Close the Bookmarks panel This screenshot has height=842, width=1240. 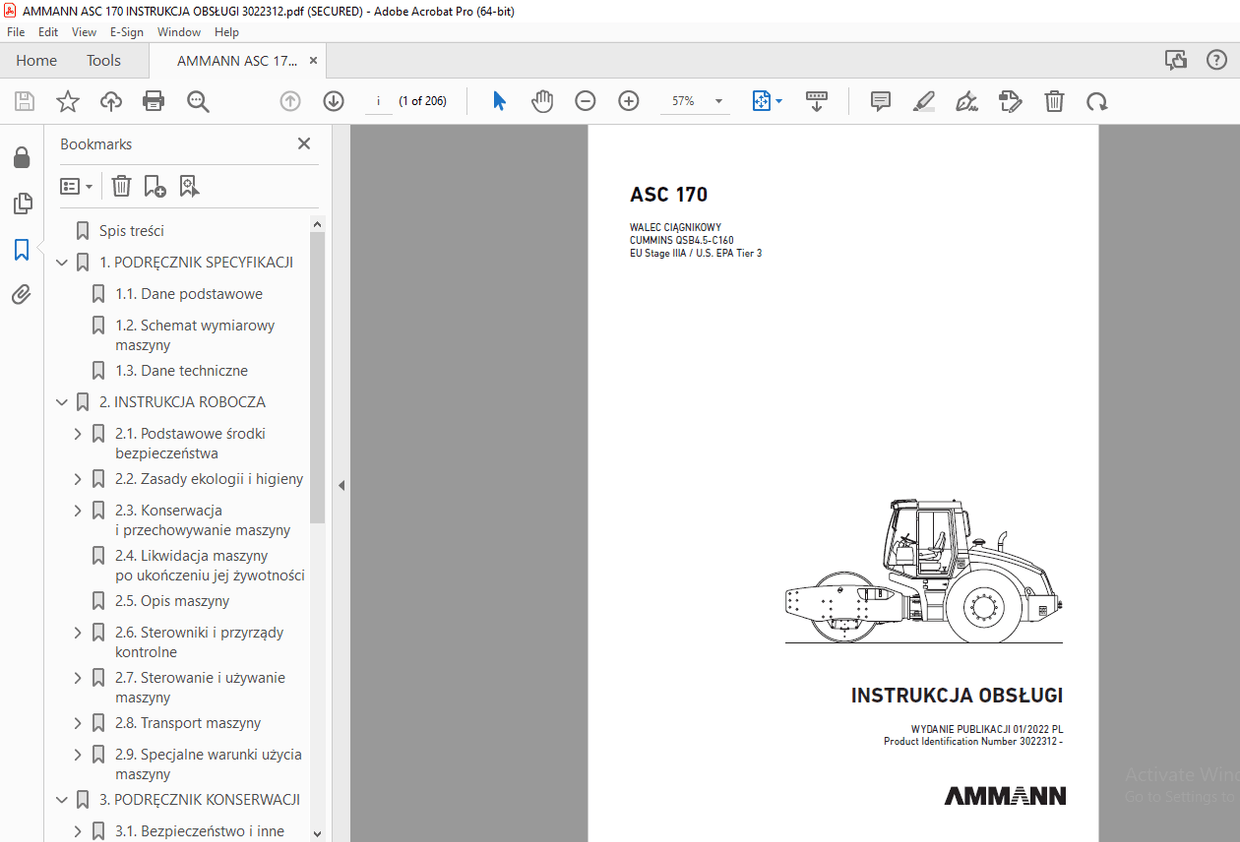point(303,143)
